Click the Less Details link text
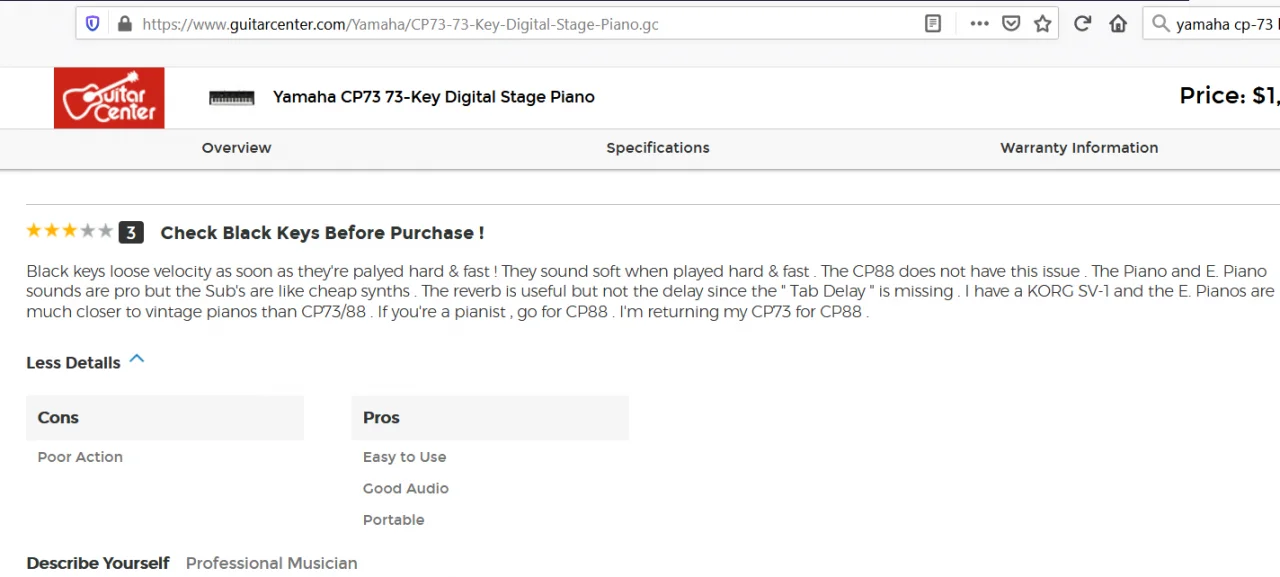 pos(73,363)
